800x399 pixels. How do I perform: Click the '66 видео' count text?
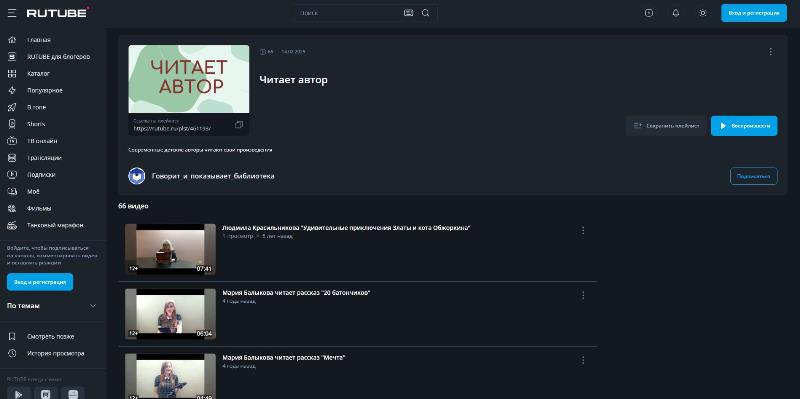pos(133,206)
